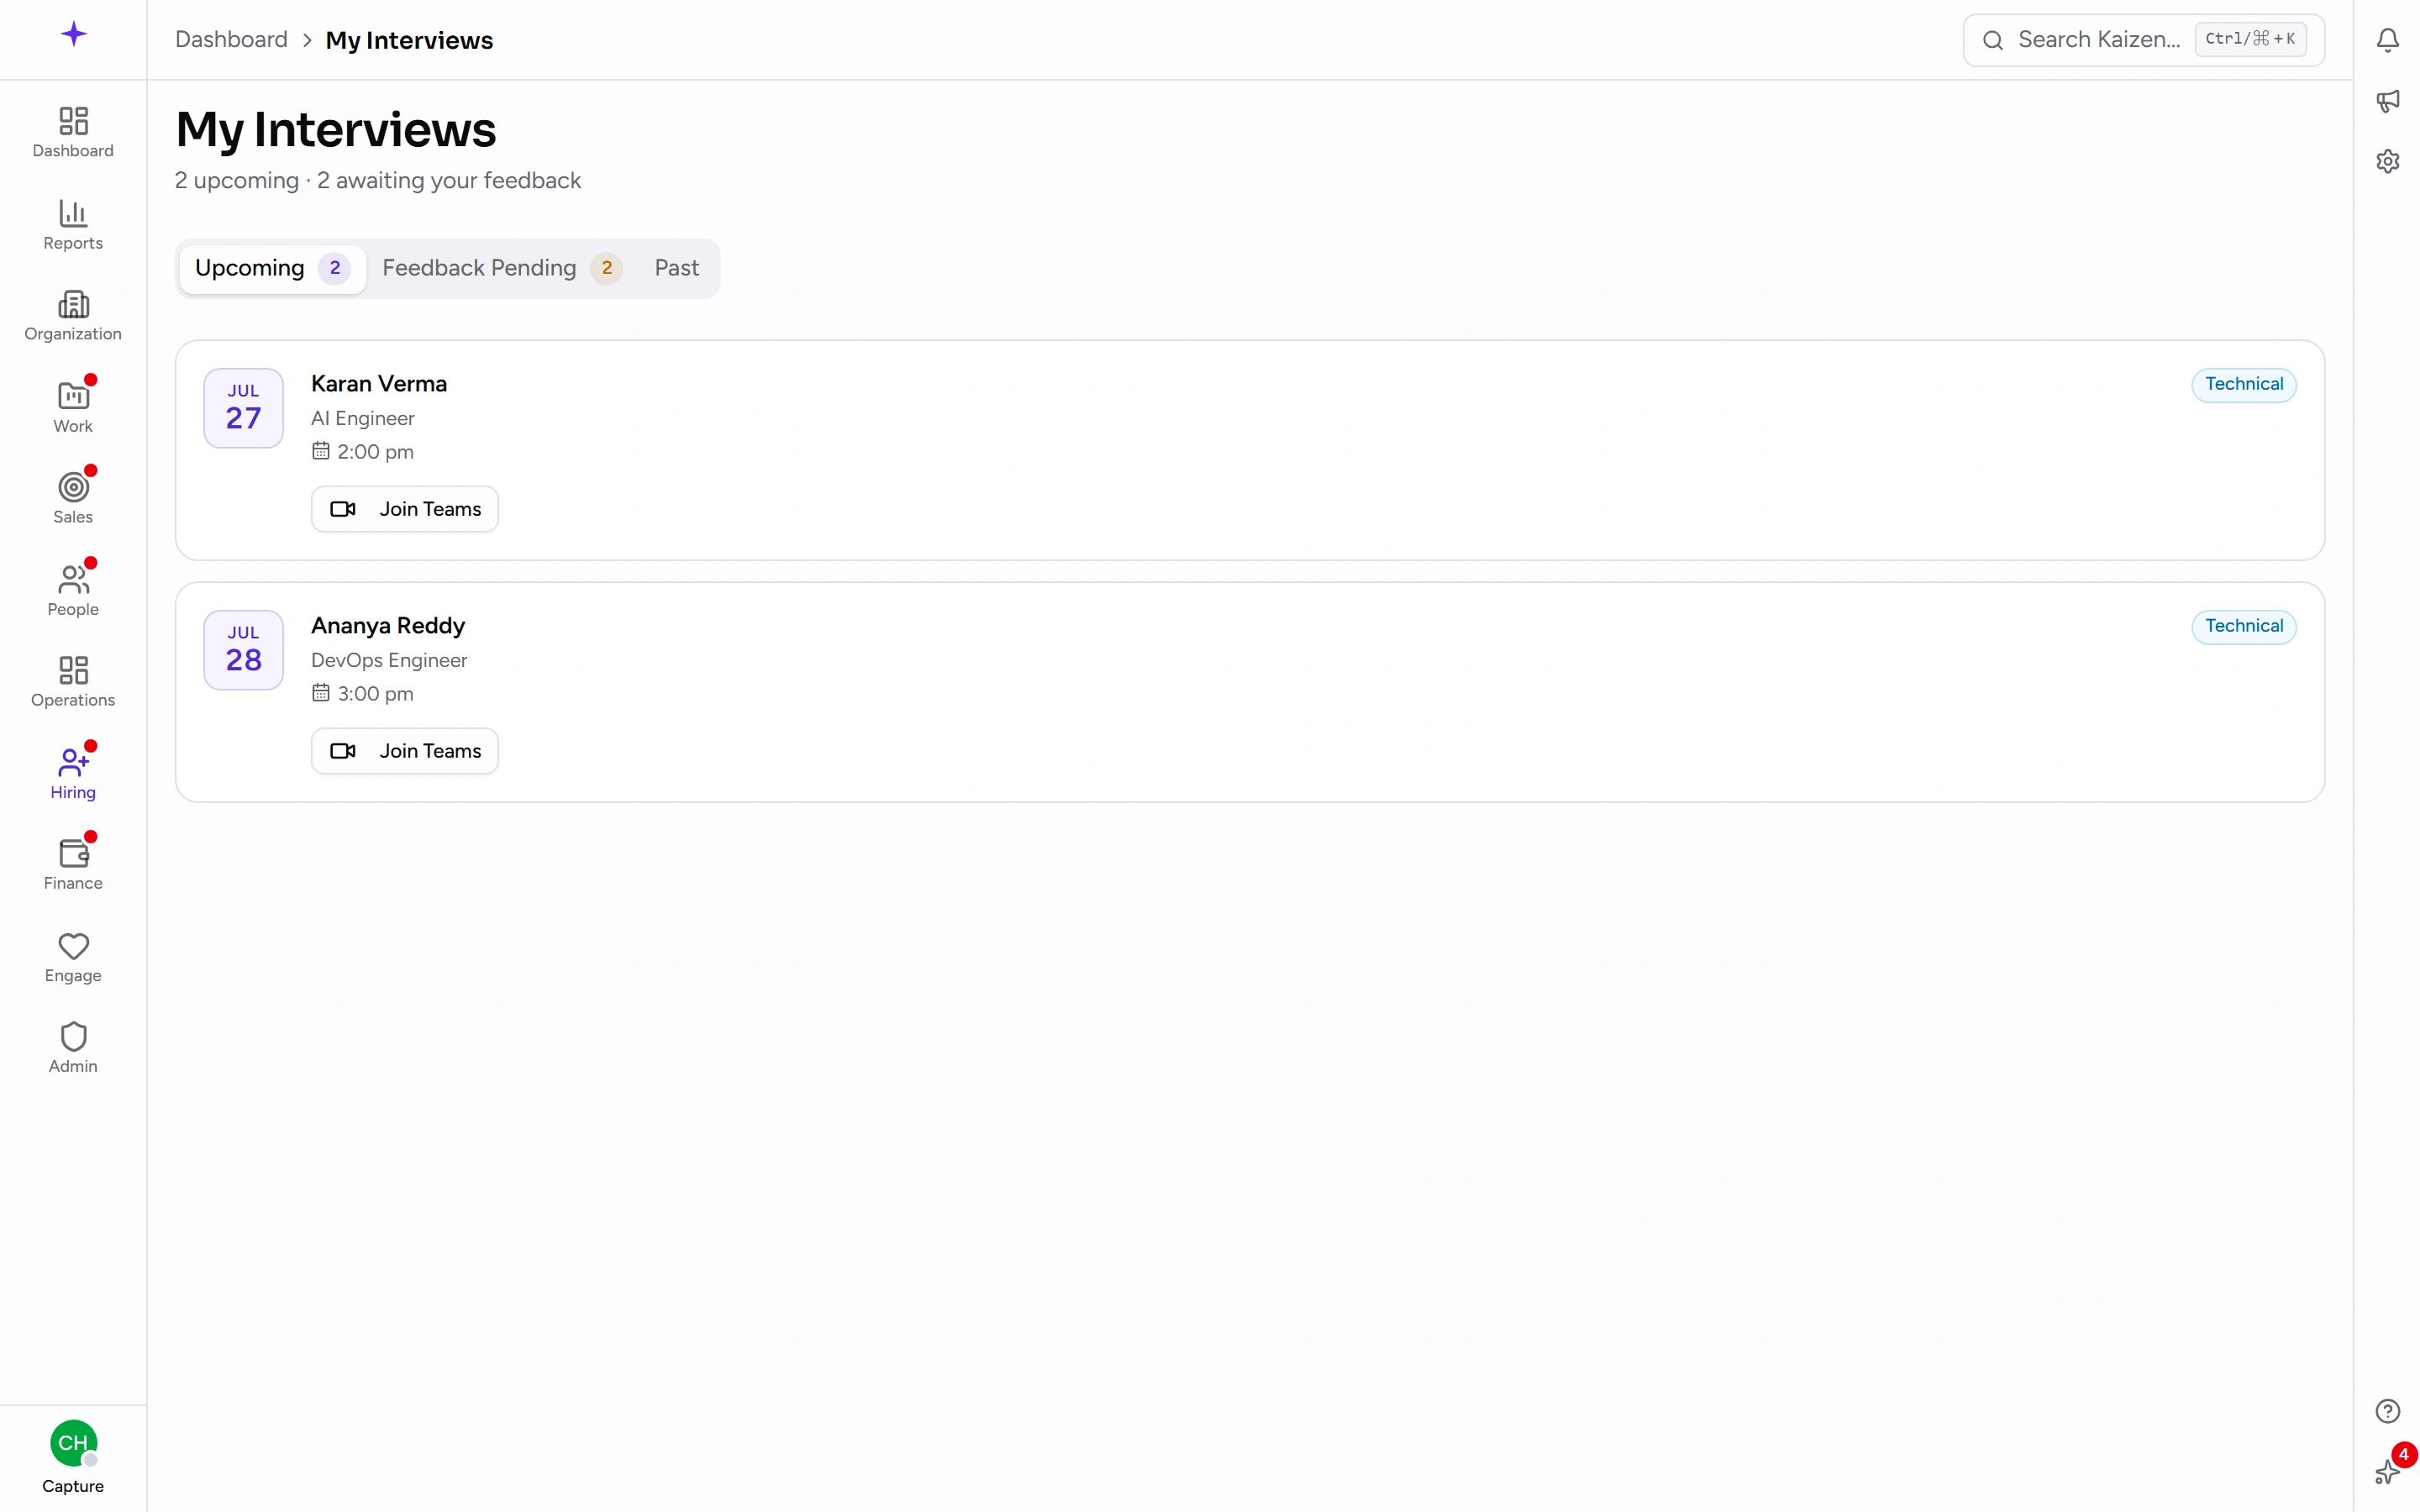
Task: Open the Engage module
Action: 73,957
